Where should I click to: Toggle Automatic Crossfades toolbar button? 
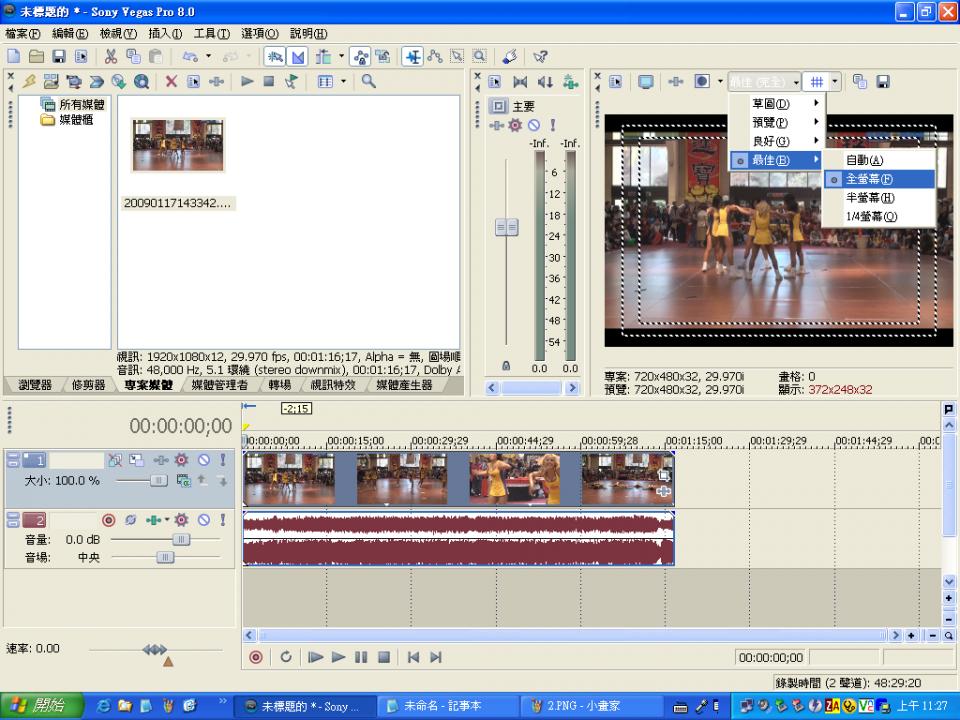297,57
